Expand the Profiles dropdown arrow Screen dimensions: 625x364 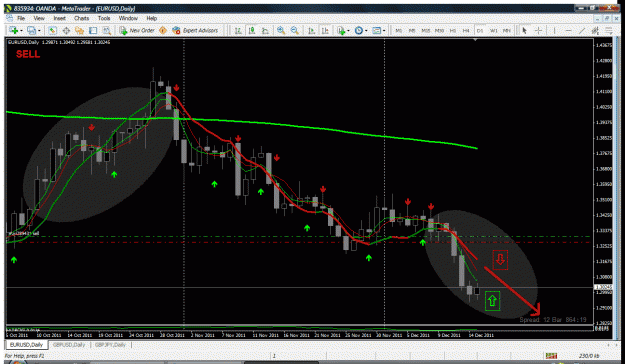[x=39, y=31]
